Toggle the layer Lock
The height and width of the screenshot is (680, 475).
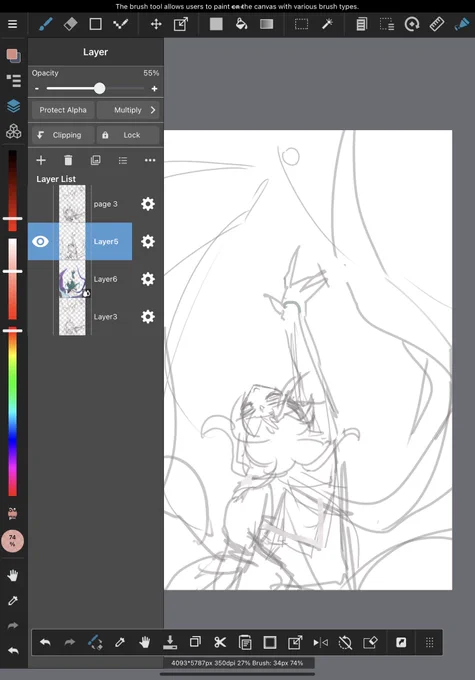tap(128, 135)
